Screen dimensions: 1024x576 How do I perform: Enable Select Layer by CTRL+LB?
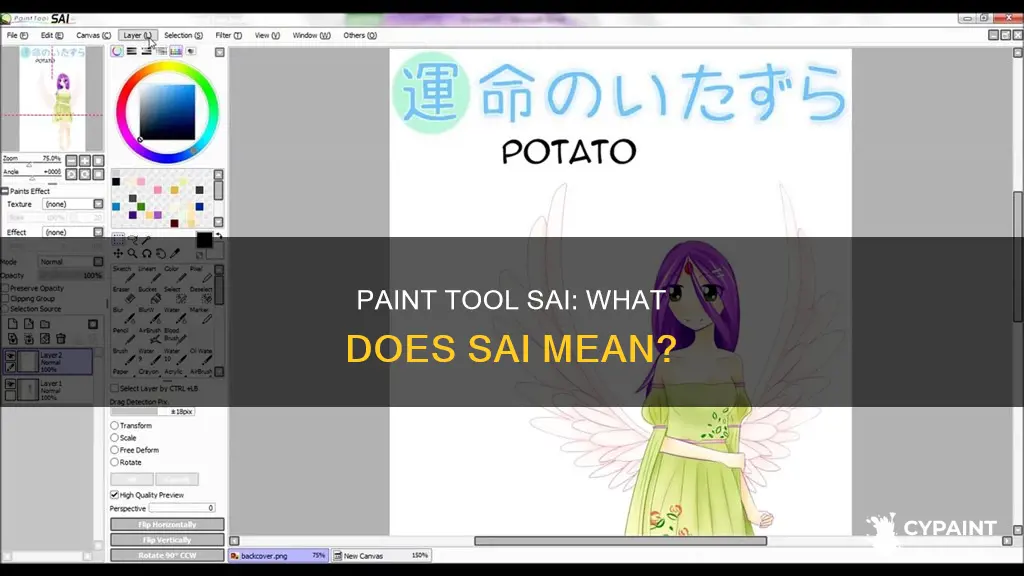(x=114, y=388)
